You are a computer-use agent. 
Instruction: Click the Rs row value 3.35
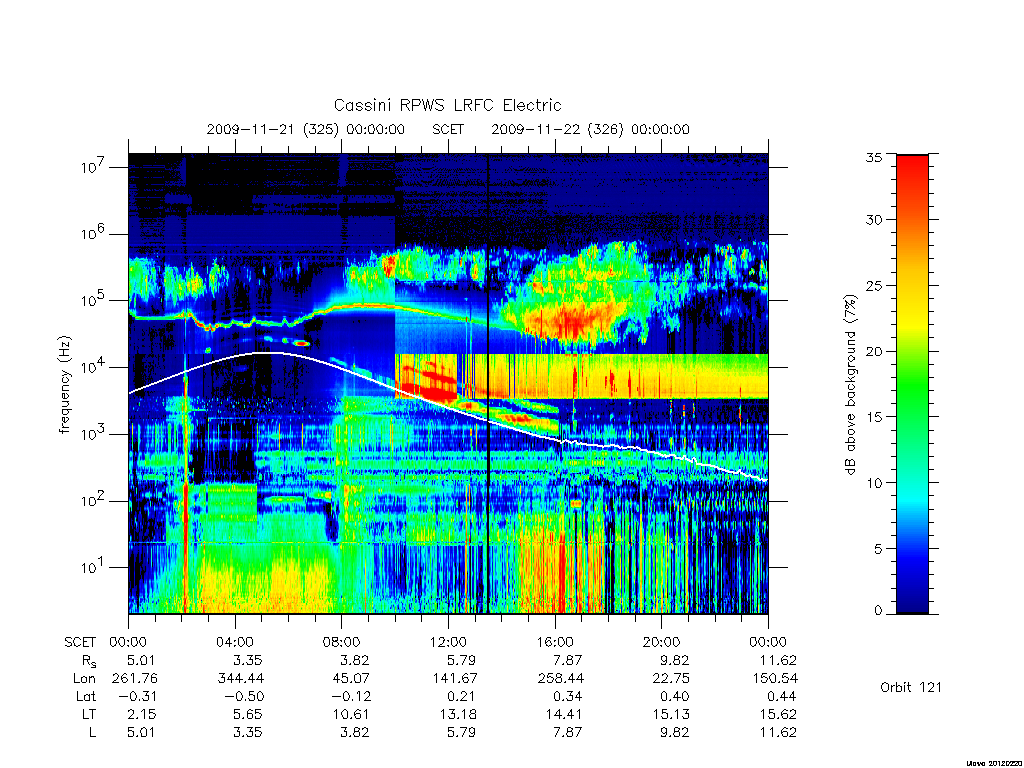(248, 660)
